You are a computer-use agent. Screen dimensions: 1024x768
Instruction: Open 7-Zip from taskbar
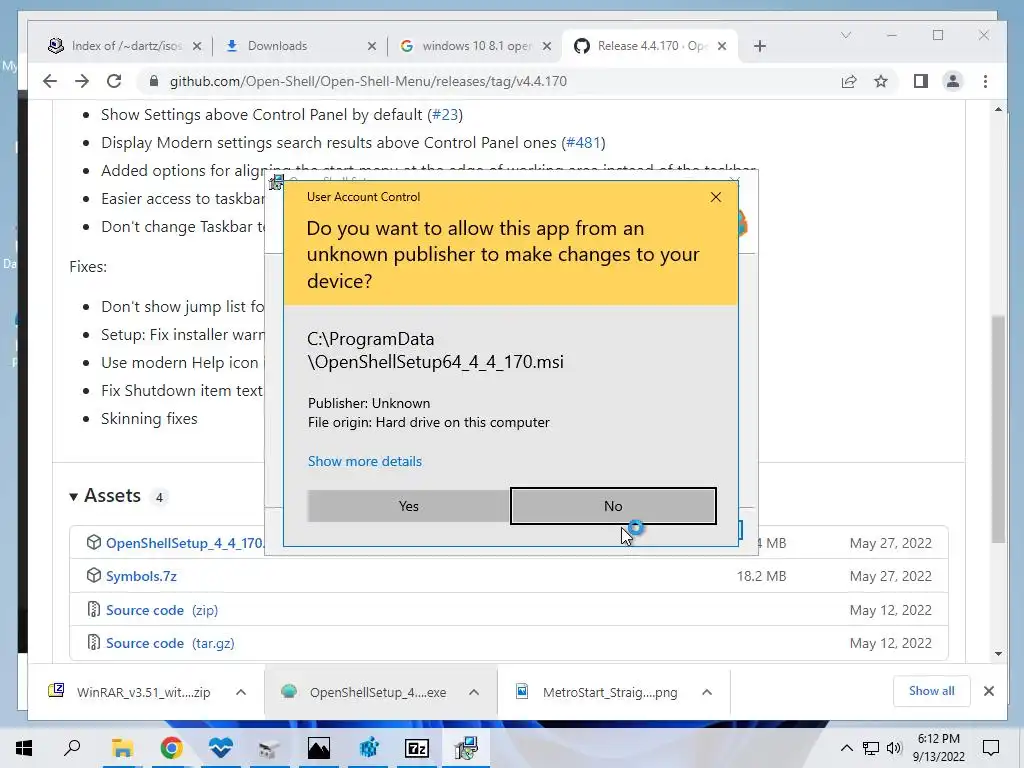(x=417, y=748)
